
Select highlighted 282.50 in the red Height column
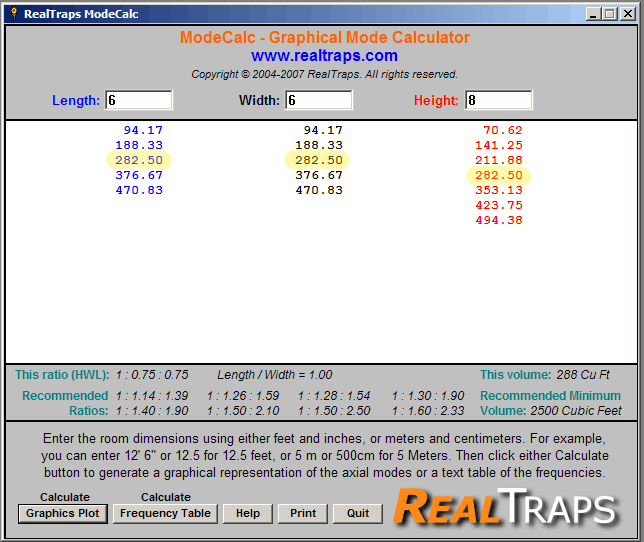tap(499, 175)
